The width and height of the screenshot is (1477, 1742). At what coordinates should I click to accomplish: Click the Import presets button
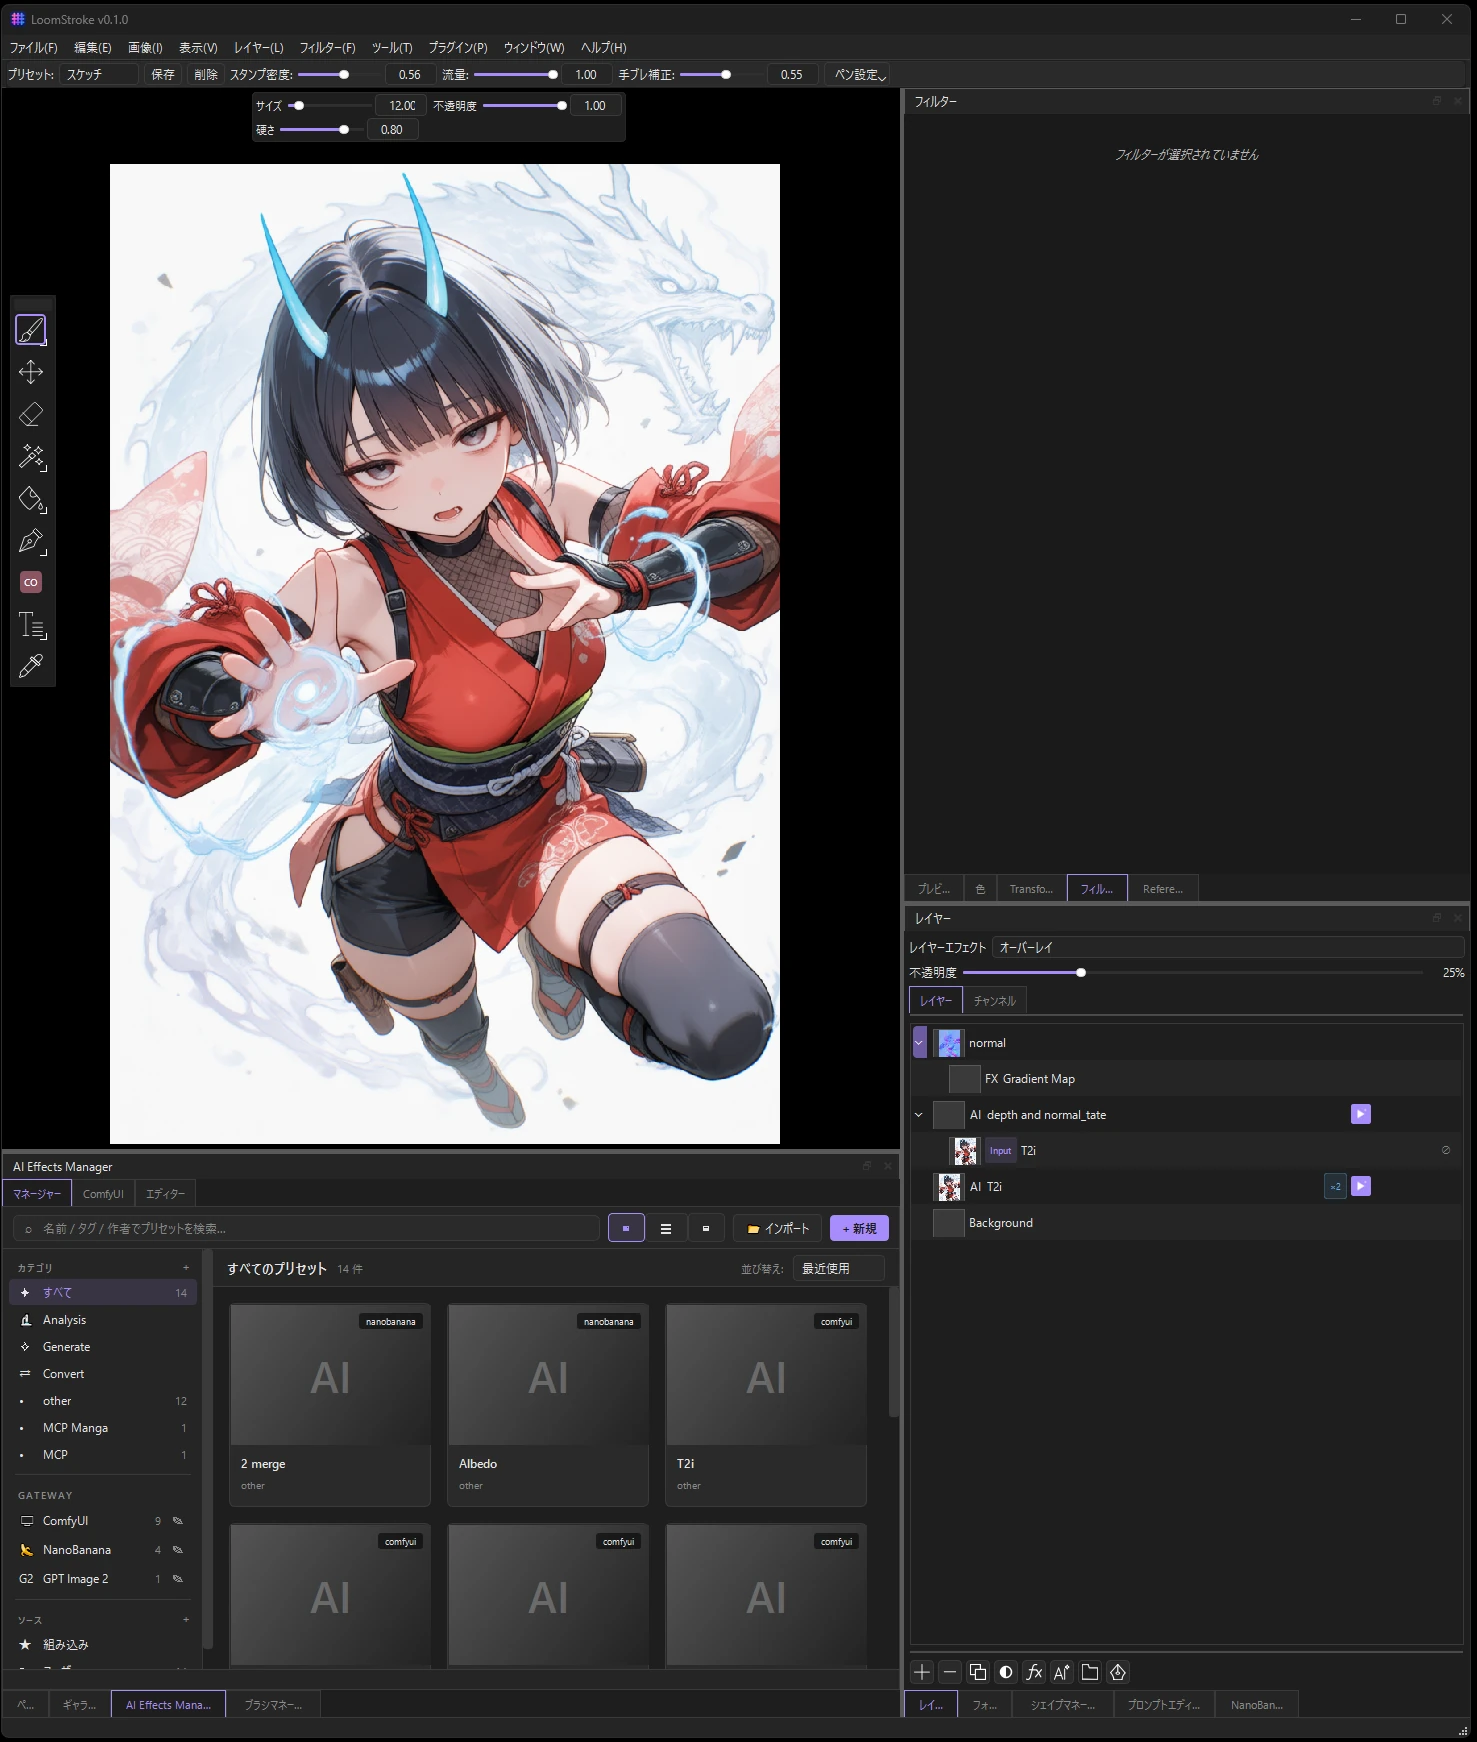(778, 1228)
